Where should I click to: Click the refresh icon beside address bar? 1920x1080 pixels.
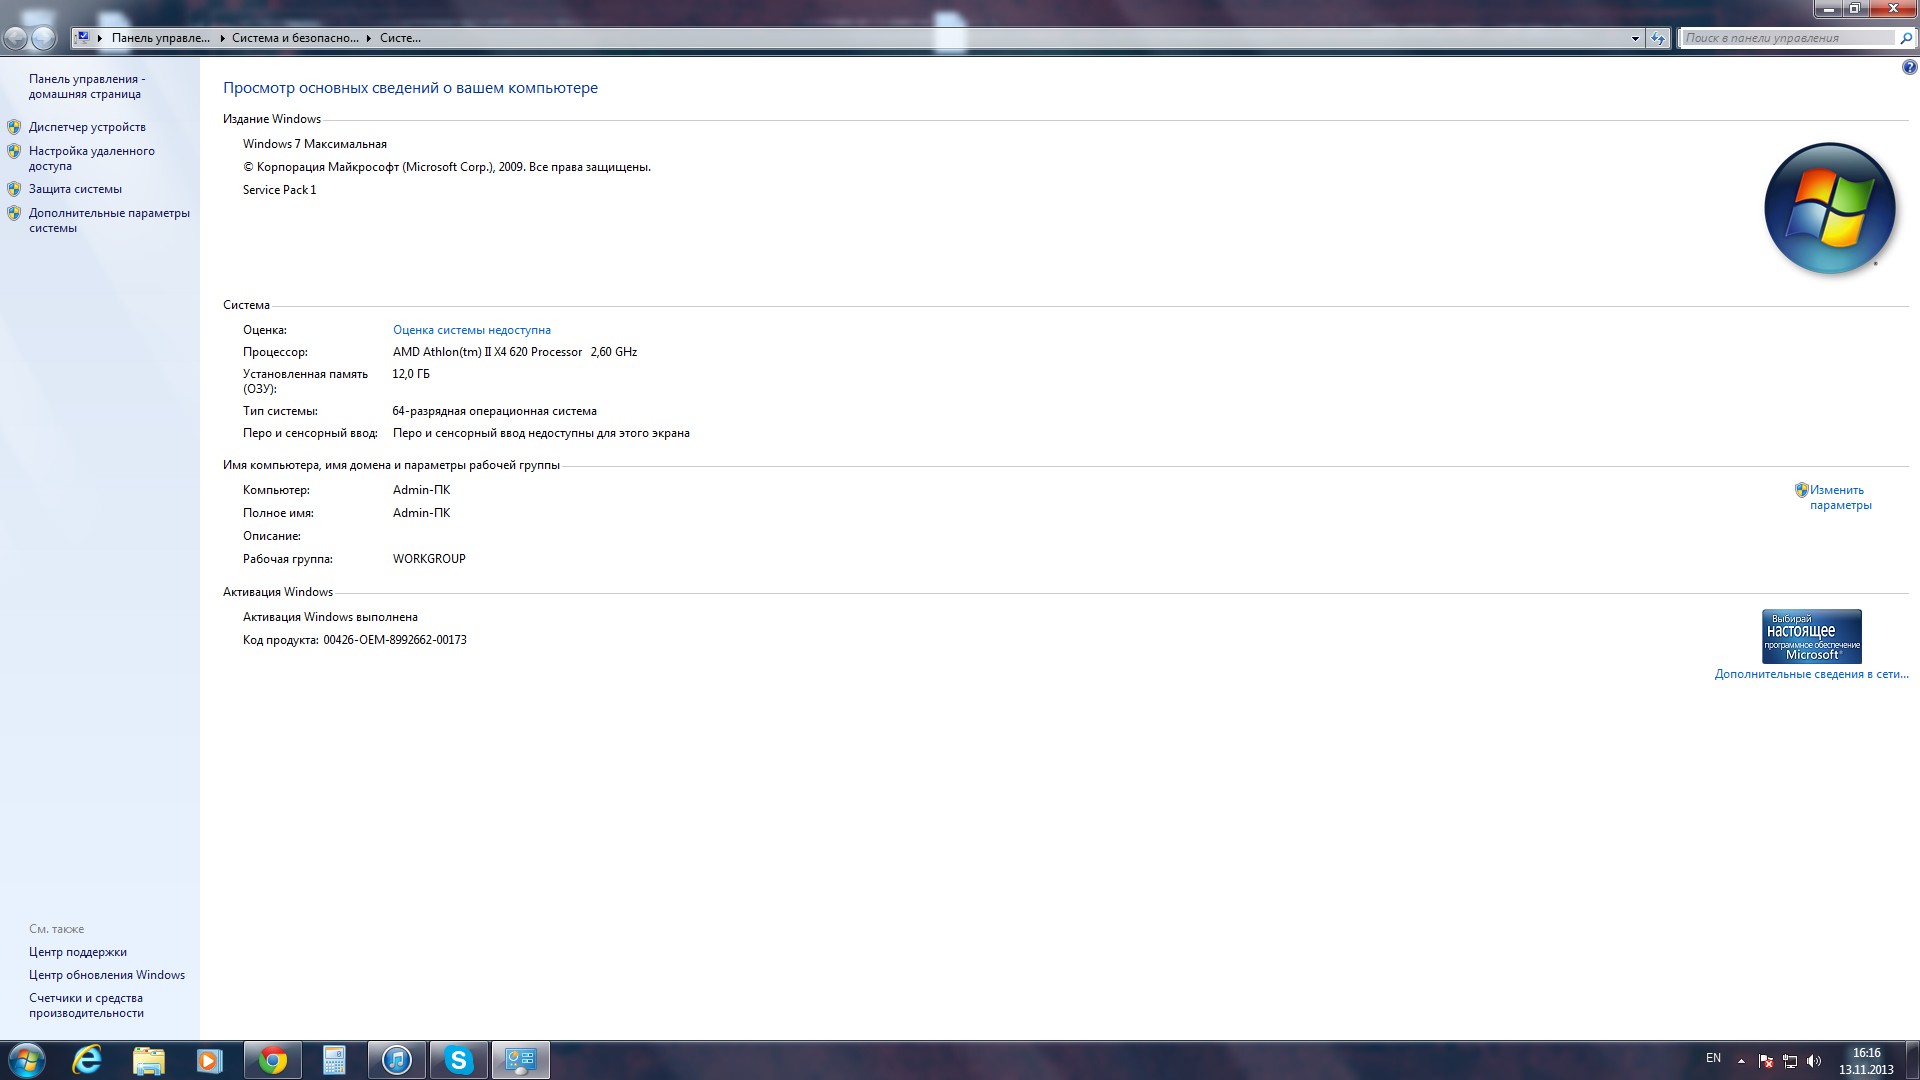tap(1658, 38)
